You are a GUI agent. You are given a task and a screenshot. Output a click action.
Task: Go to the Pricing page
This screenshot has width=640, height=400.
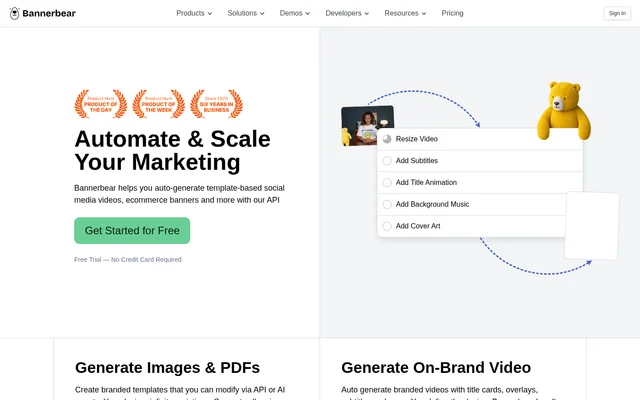tap(452, 13)
